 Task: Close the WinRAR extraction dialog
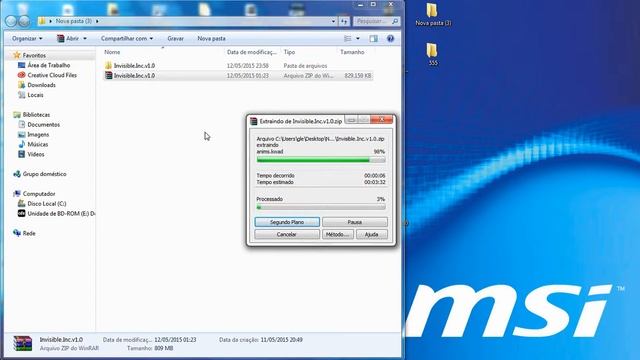pos(382,120)
